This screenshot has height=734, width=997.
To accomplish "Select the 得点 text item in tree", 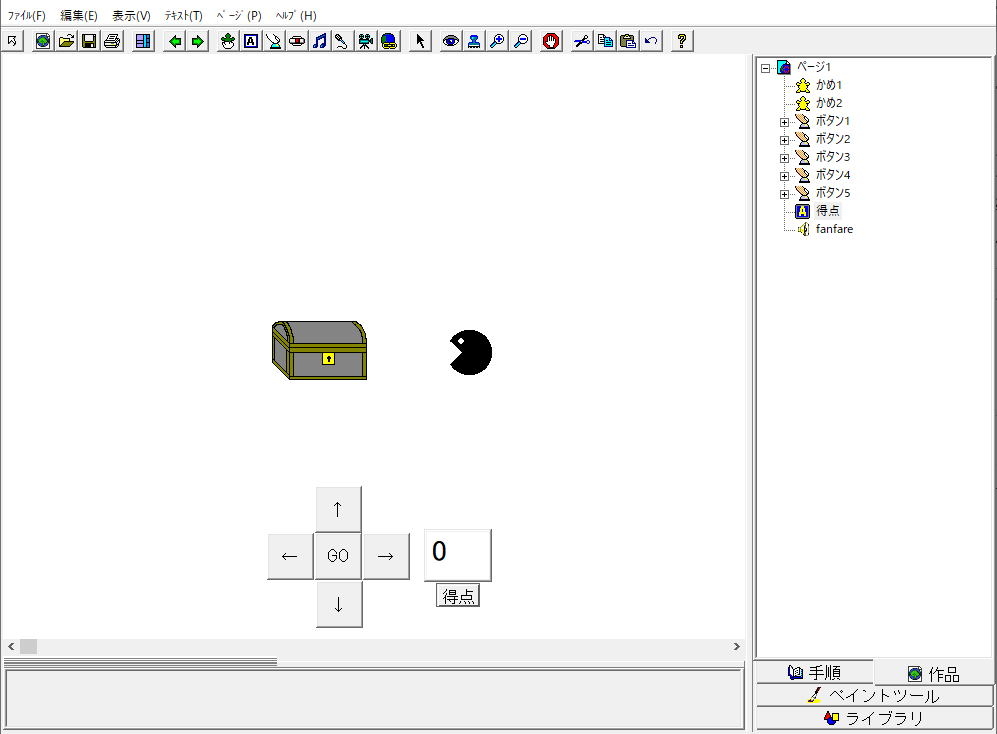I will click(x=827, y=211).
